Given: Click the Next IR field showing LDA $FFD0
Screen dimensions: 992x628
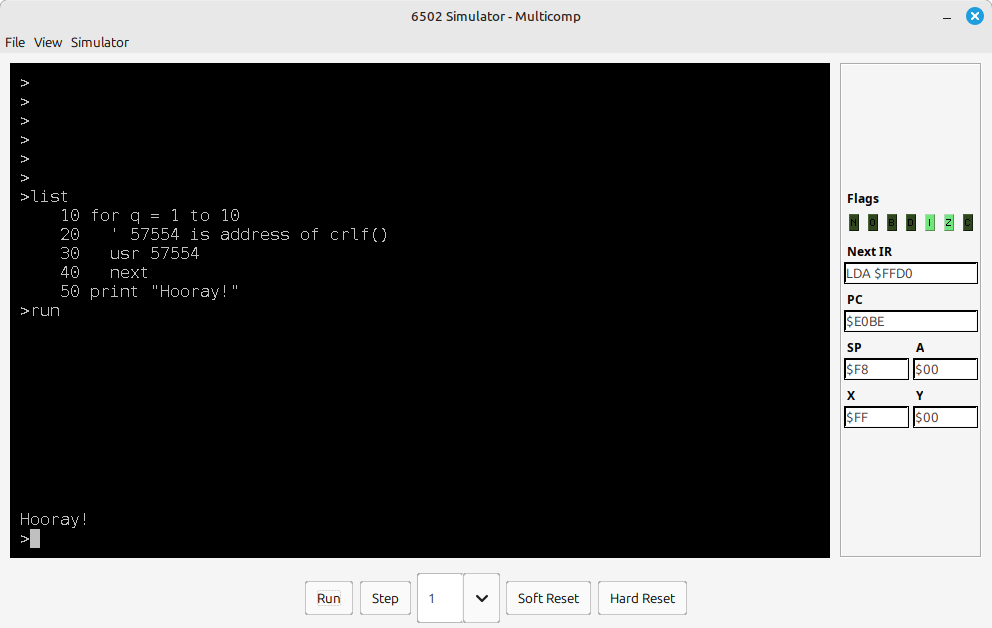Looking at the screenshot, I should [910, 273].
